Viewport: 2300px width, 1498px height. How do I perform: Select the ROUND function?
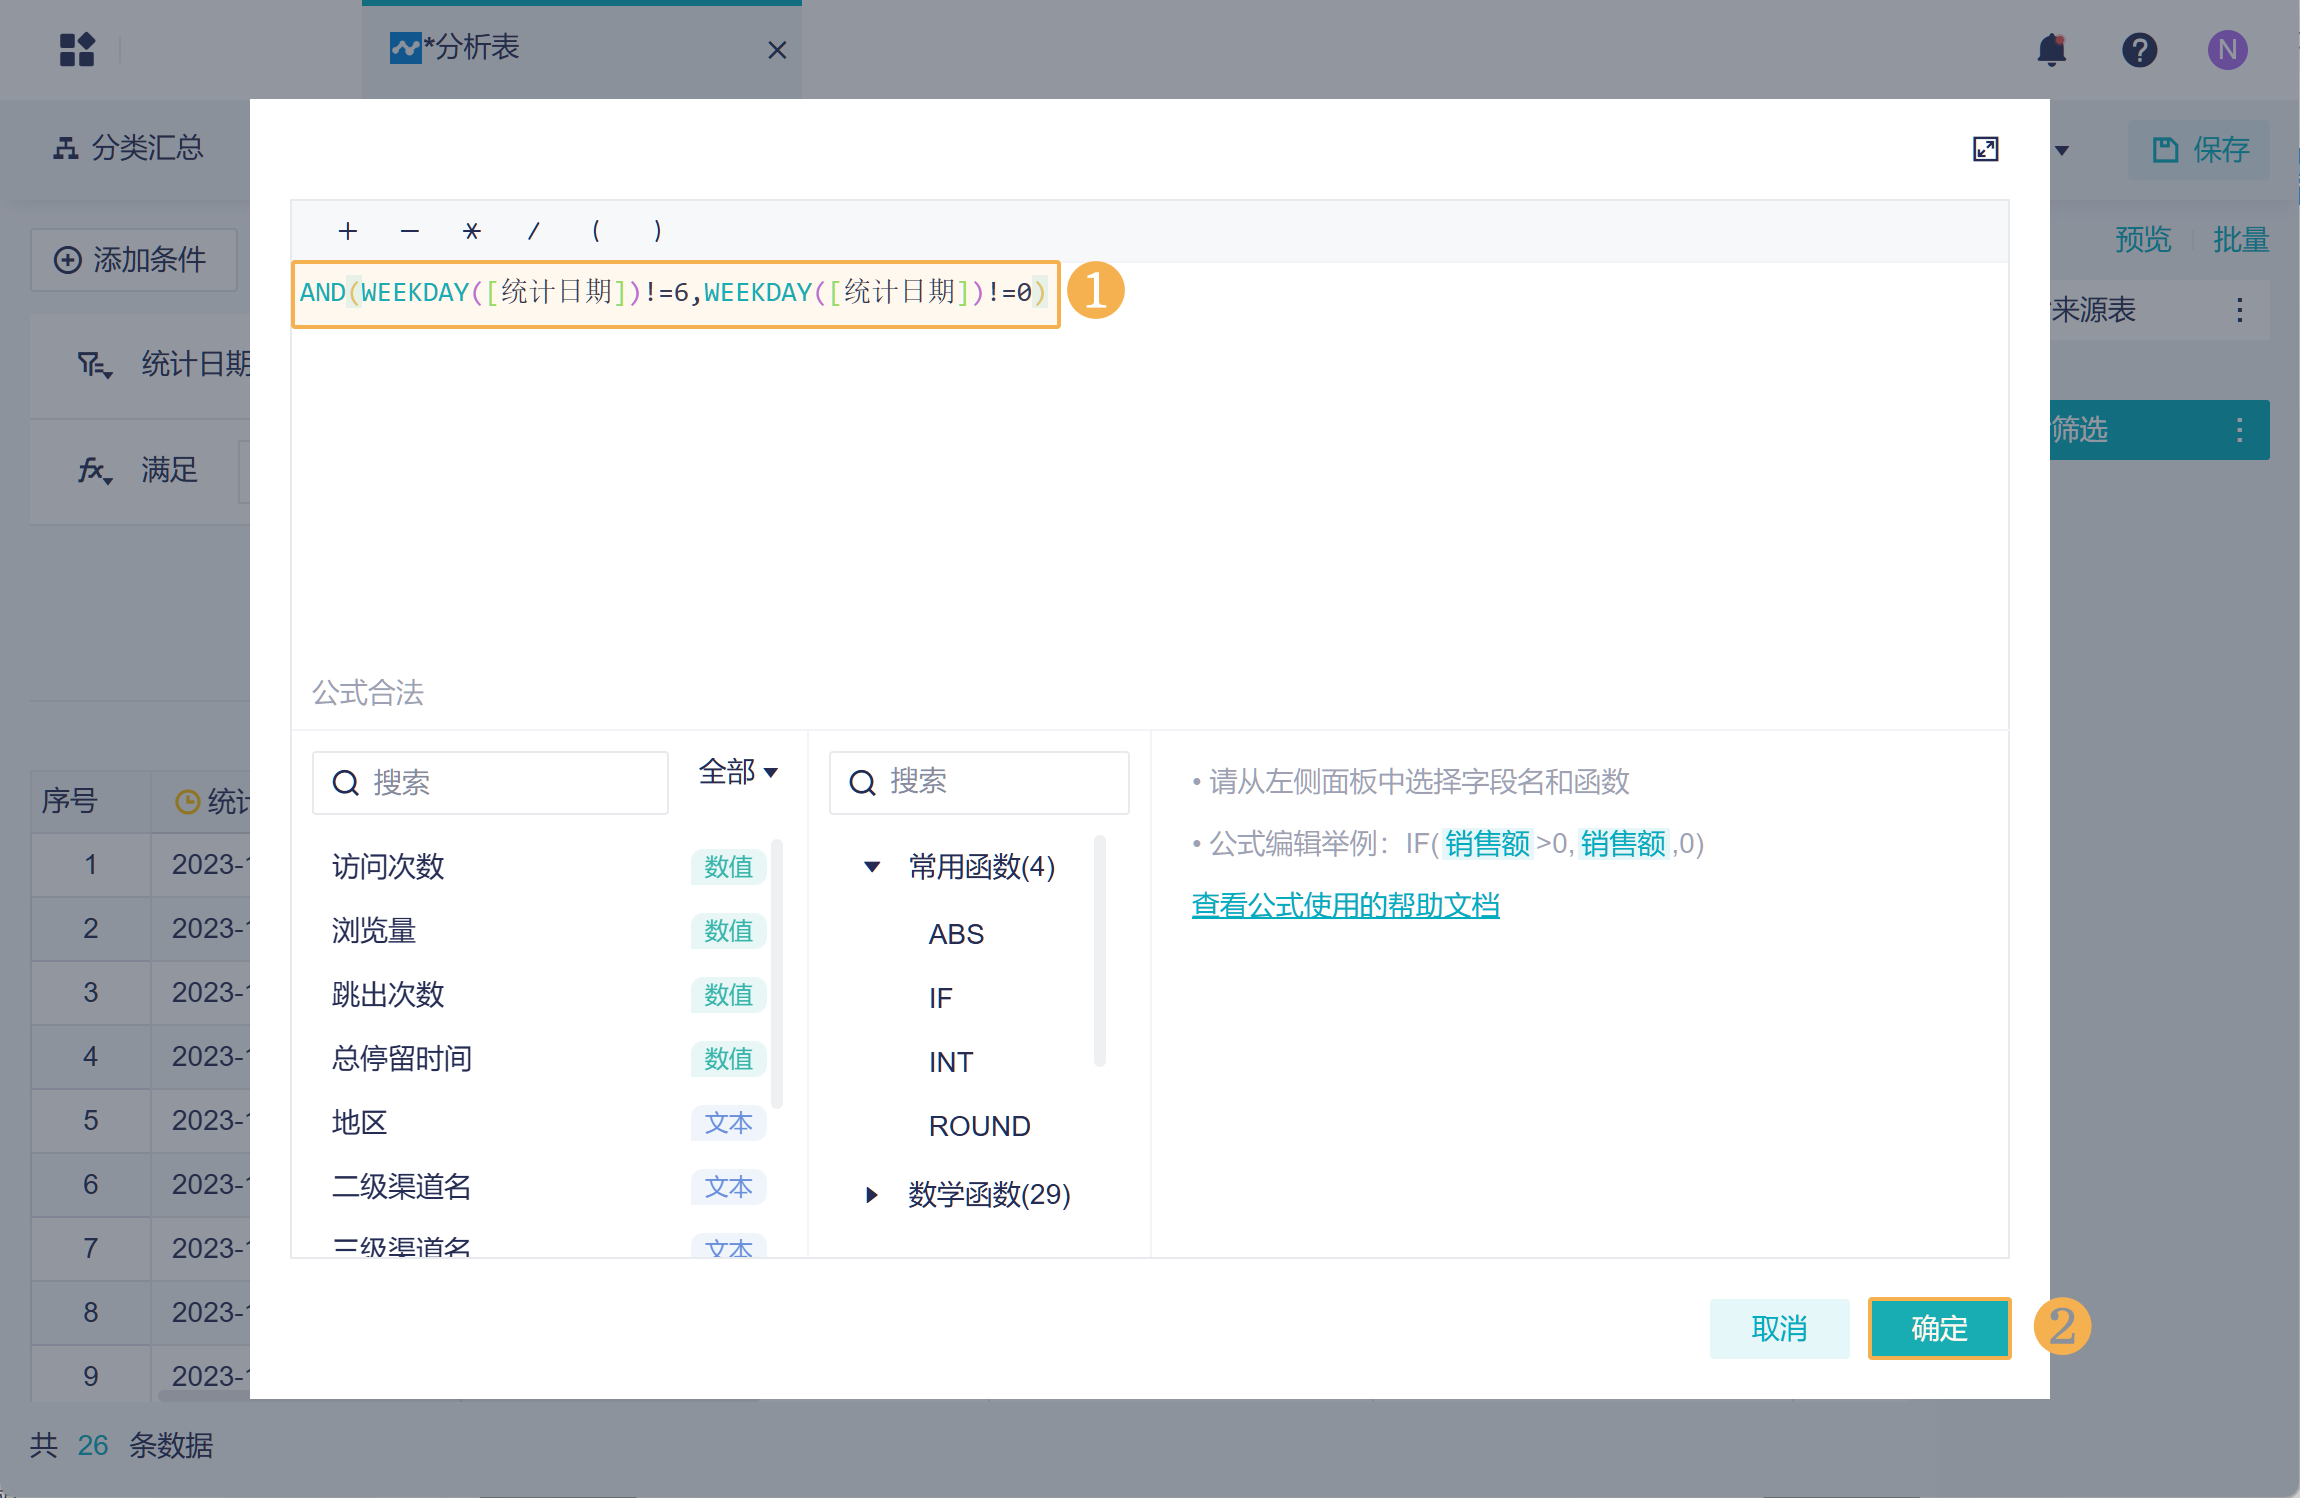979,1126
